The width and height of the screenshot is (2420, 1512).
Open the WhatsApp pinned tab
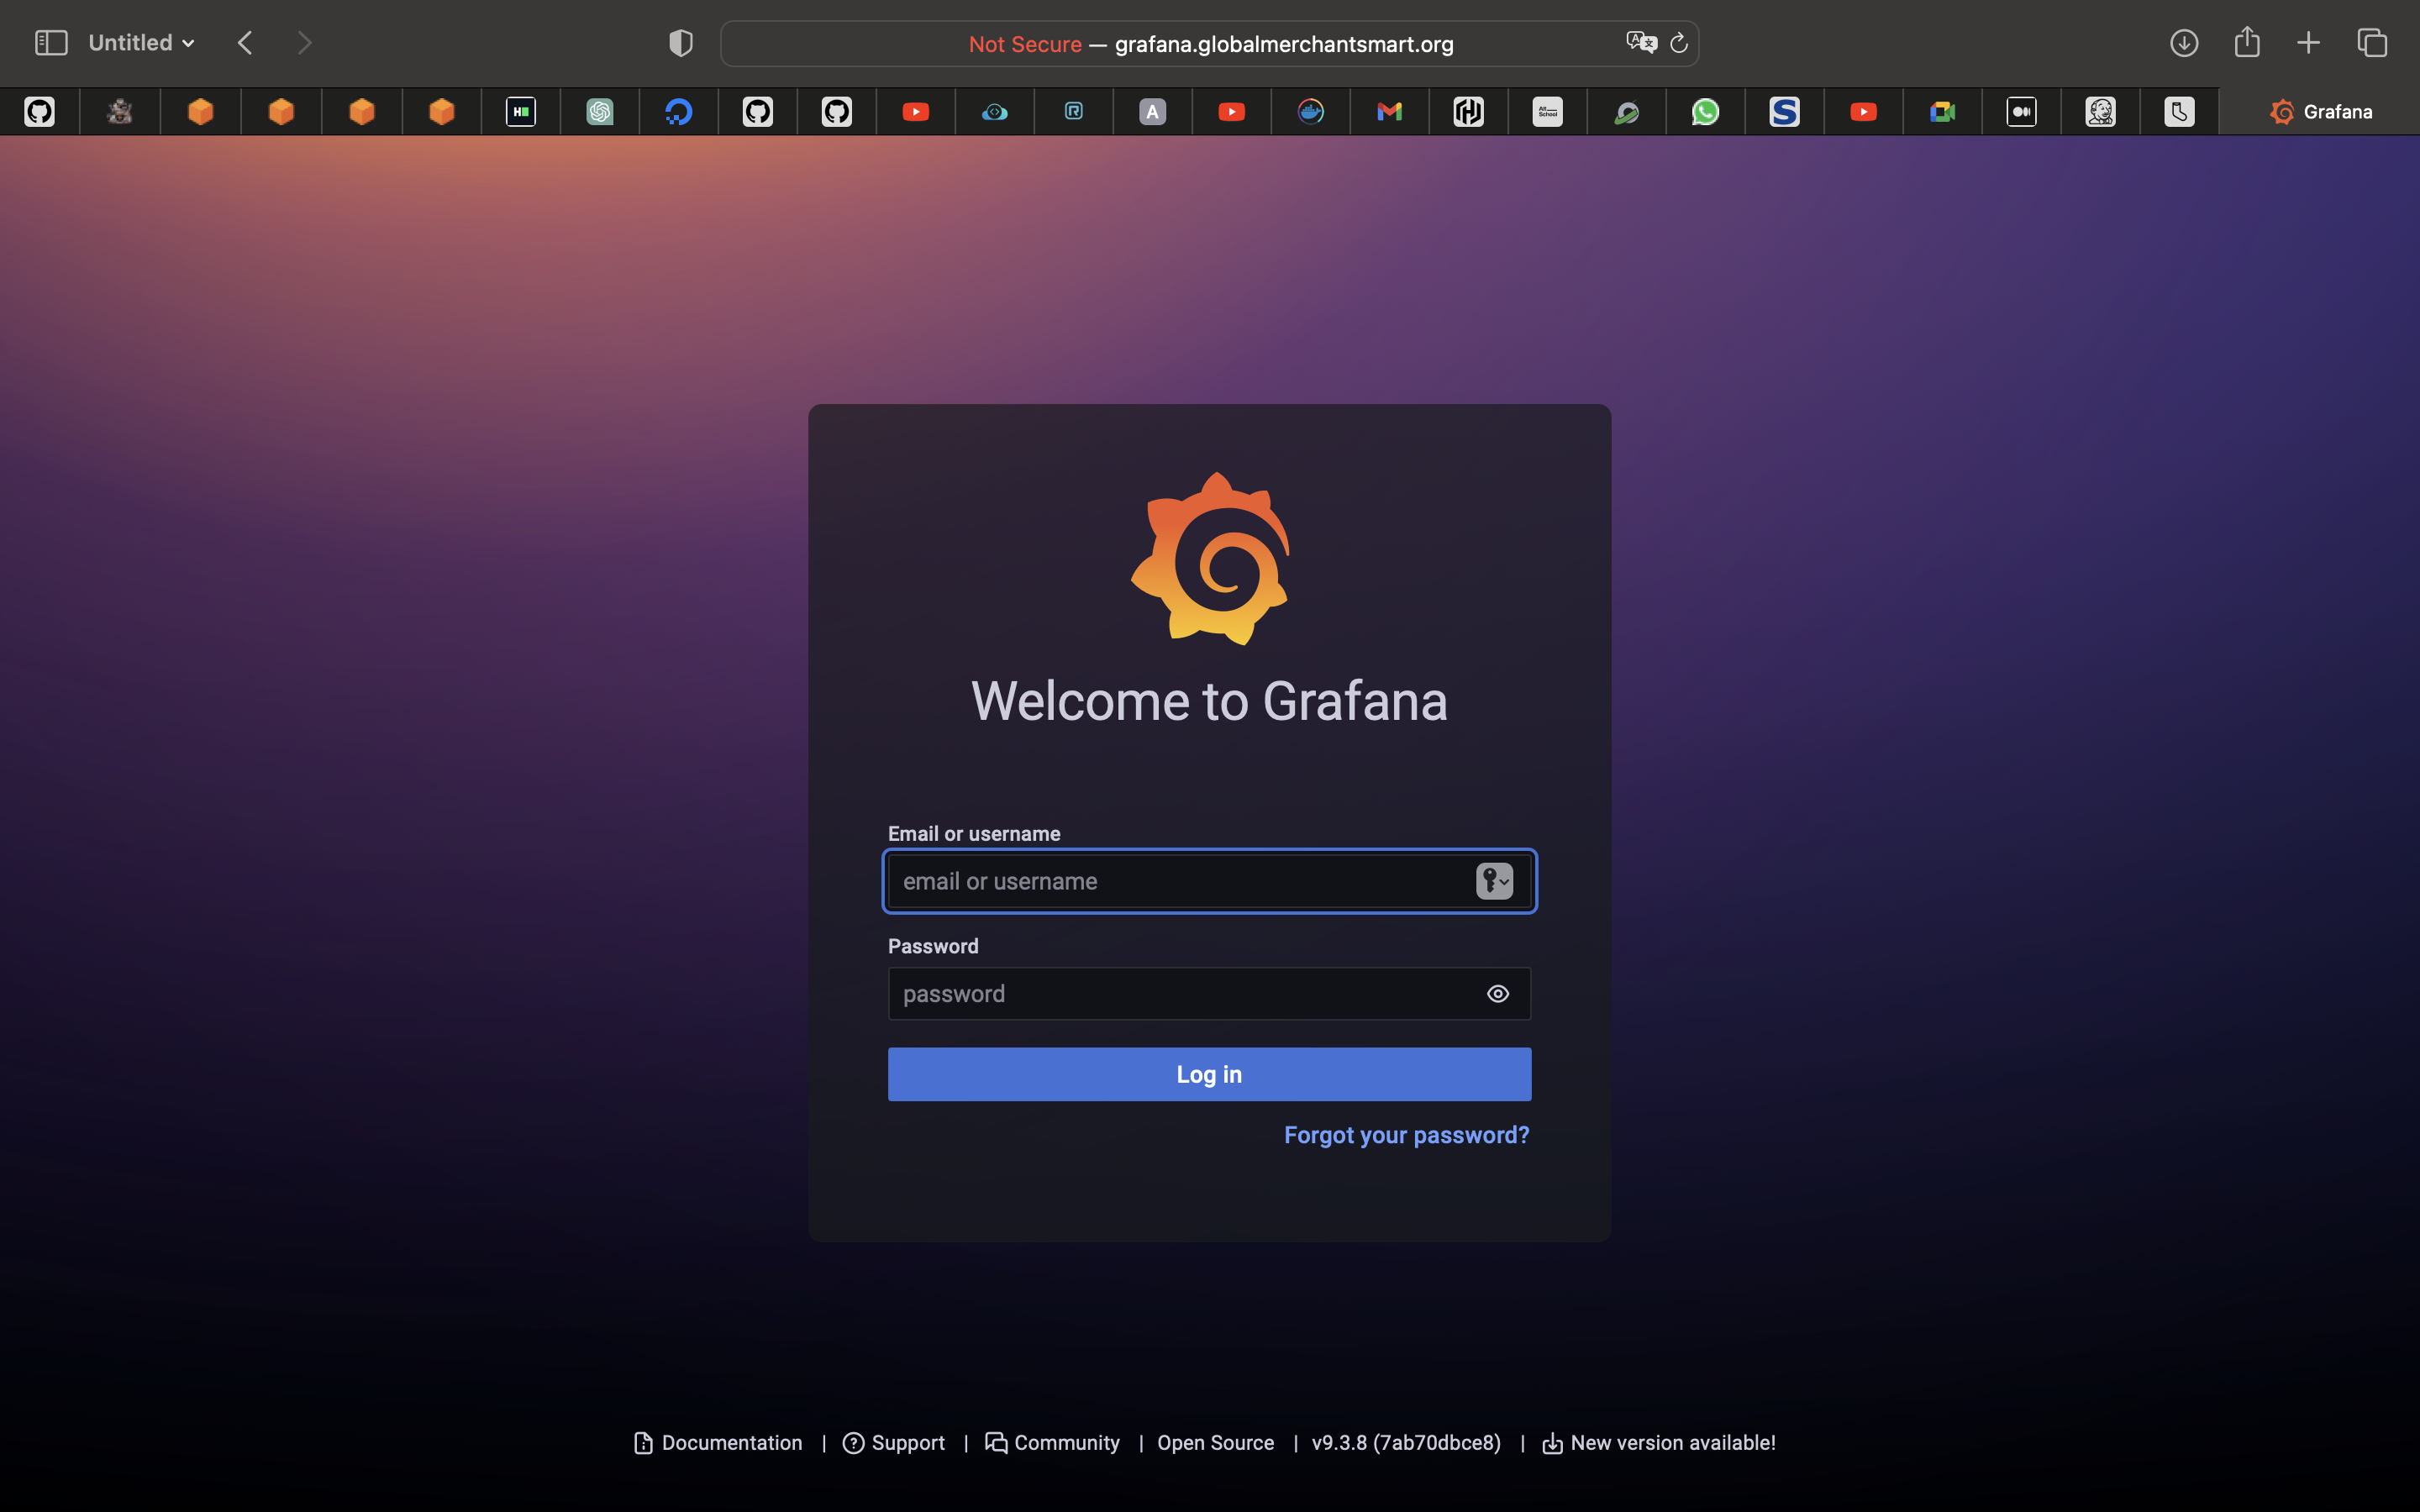pos(1706,112)
